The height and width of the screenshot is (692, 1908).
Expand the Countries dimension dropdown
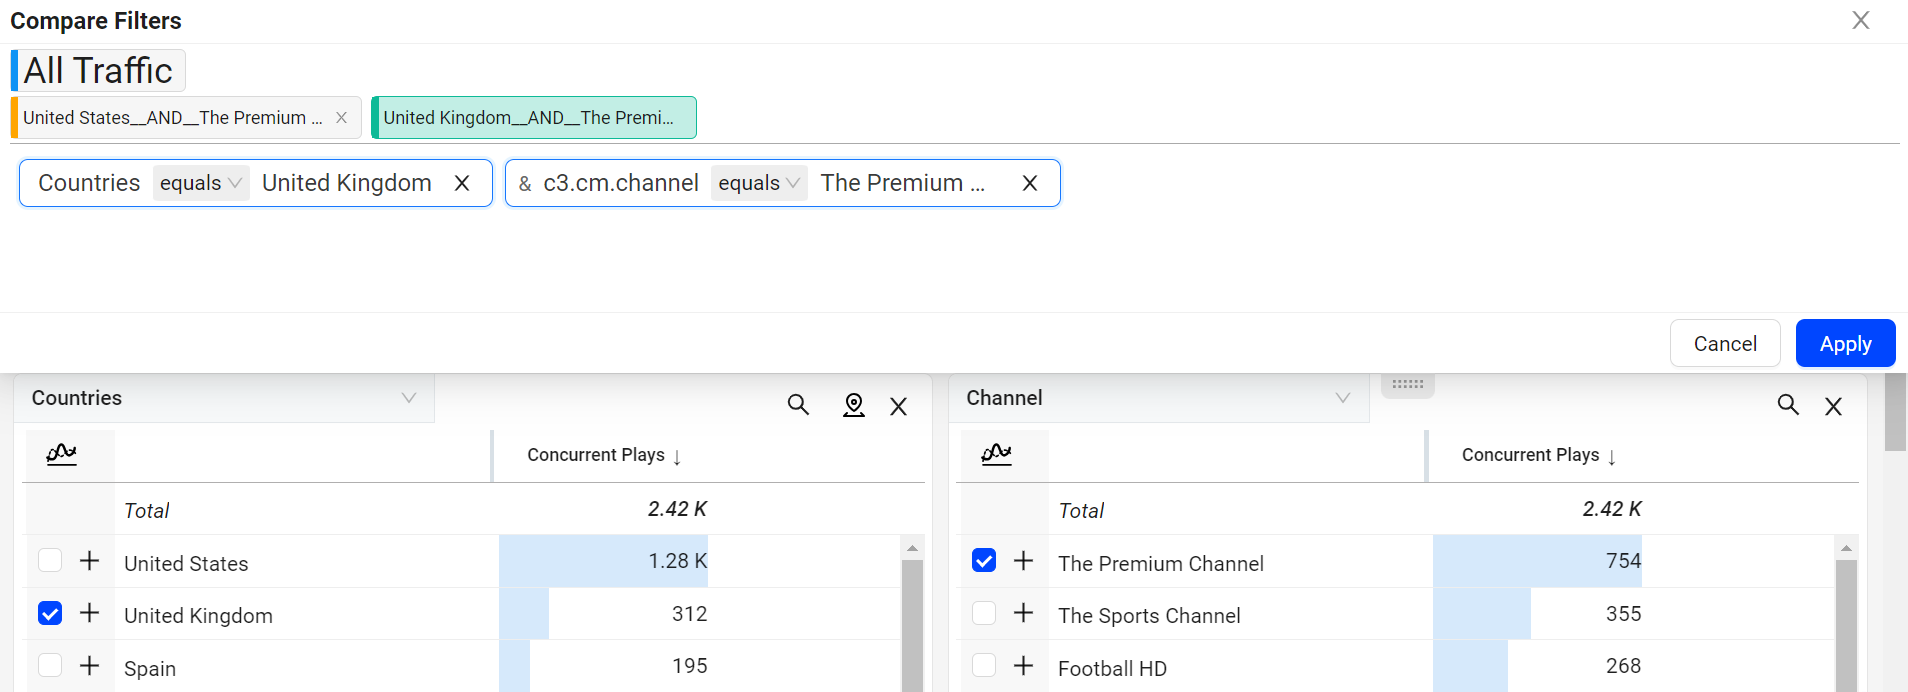click(x=408, y=398)
